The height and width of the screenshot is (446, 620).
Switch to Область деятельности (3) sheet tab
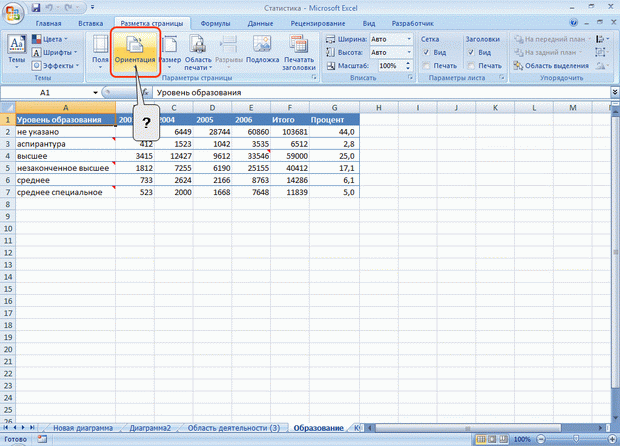(233, 428)
